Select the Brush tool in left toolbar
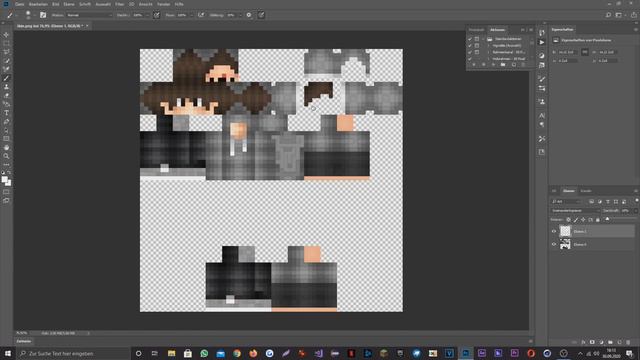This screenshot has height=360, width=640. coord(6,78)
